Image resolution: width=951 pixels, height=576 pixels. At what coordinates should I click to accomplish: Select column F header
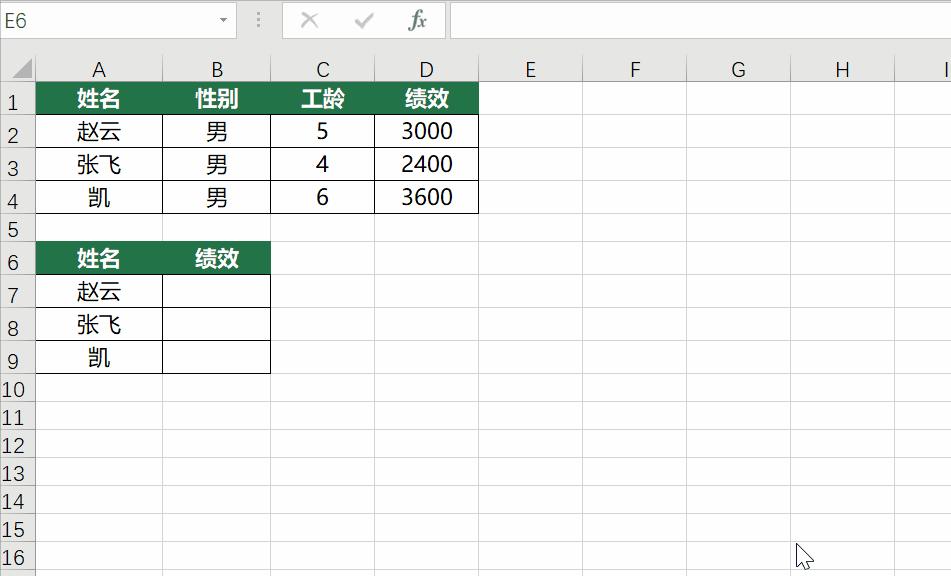(635, 69)
